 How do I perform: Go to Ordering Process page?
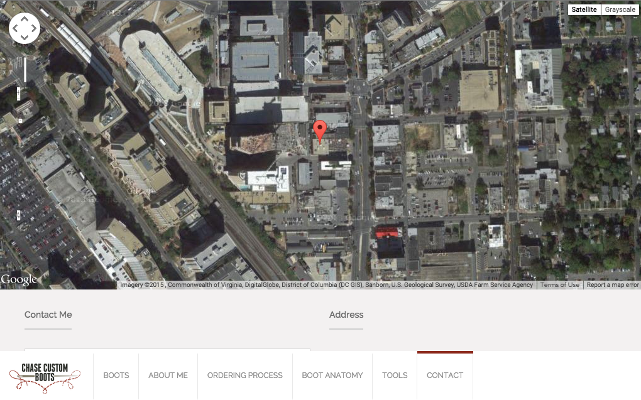click(244, 375)
